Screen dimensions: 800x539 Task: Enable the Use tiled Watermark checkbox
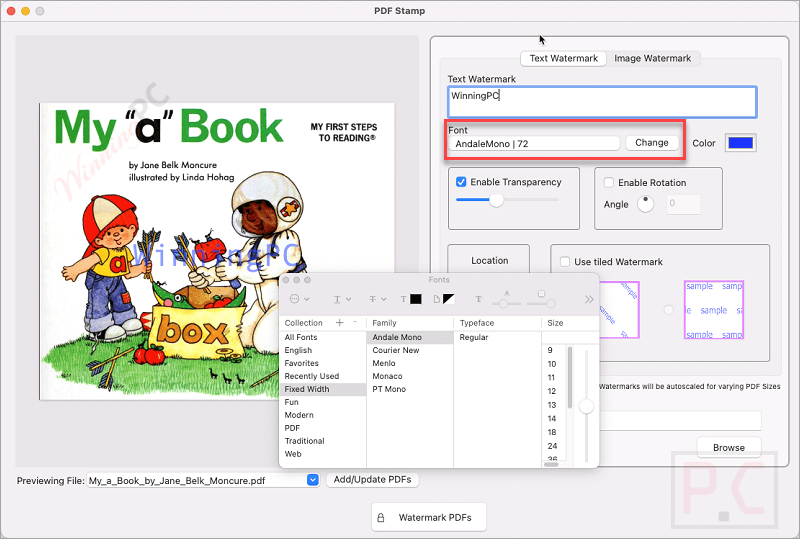click(x=565, y=261)
